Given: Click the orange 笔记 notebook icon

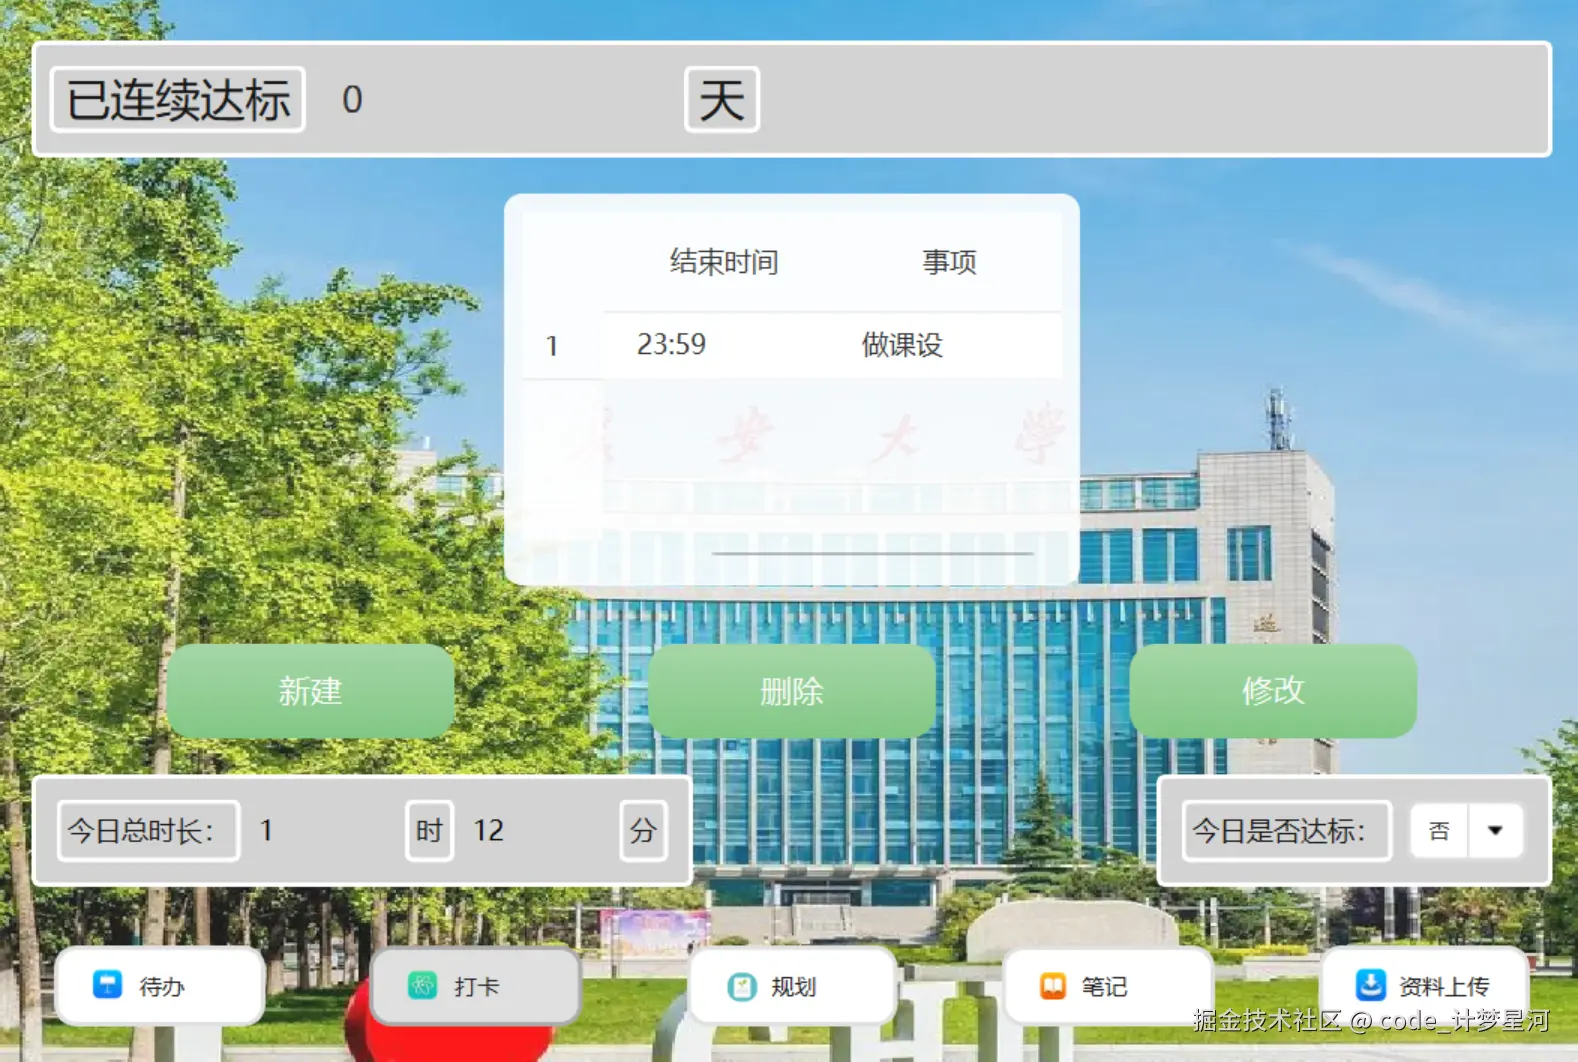Looking at the screenshot, I should (1053, 986).
